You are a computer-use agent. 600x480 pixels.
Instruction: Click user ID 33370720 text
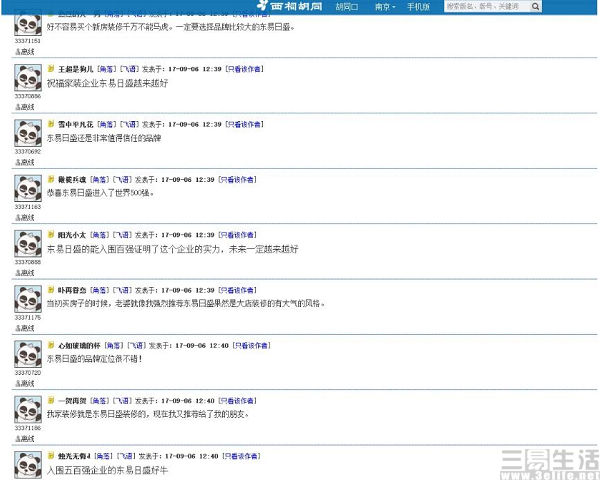coord(28,372)
